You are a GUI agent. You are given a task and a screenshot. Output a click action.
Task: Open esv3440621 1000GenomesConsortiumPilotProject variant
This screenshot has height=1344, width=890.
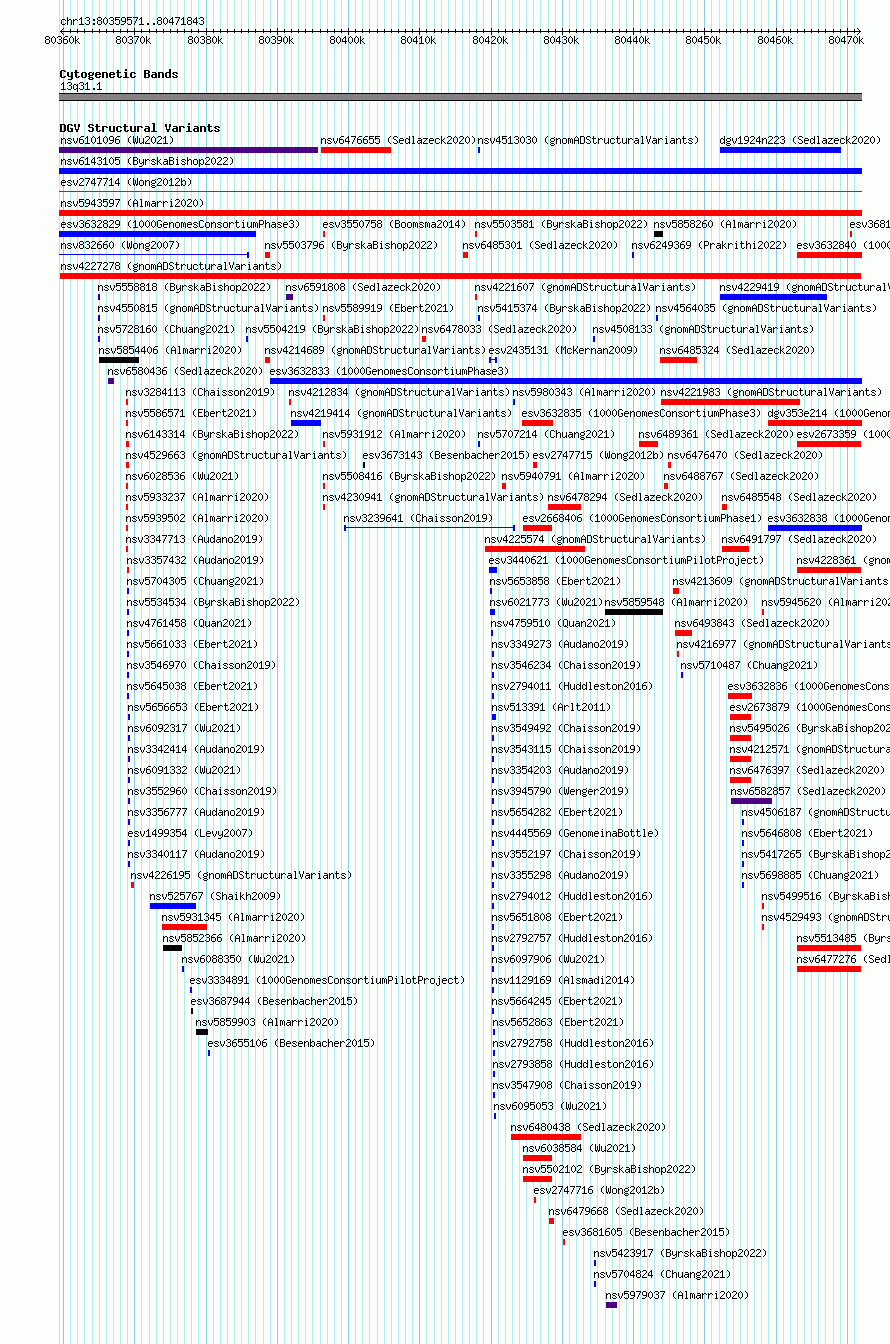tap(626, 560)
